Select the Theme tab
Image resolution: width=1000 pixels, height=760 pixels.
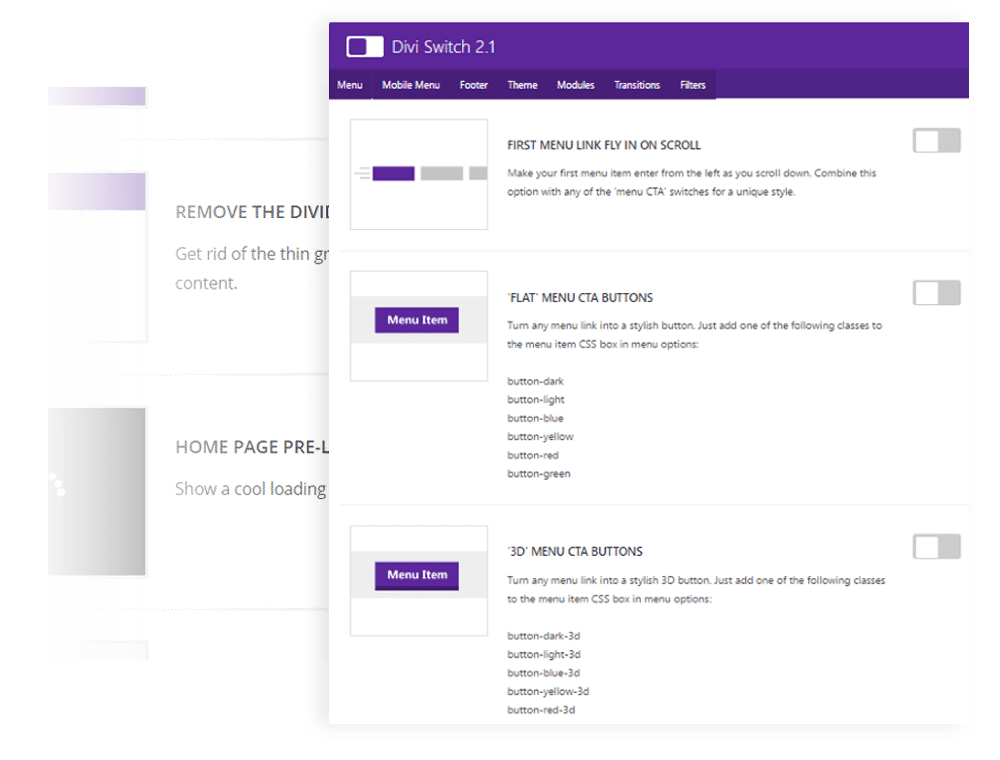point(522,85)
